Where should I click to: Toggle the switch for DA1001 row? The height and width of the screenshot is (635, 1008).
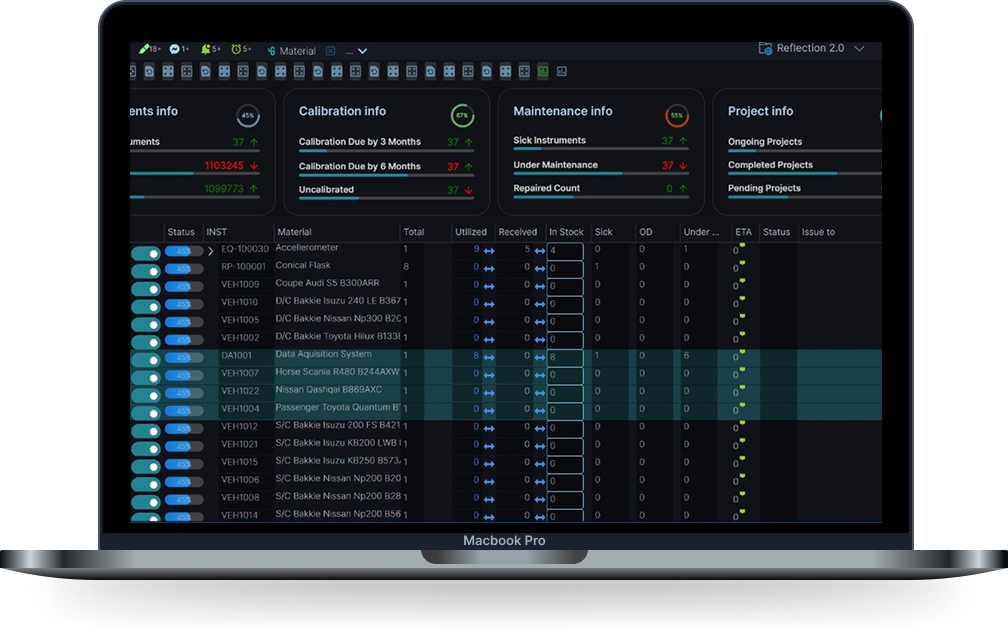click(x=146, y=359)
